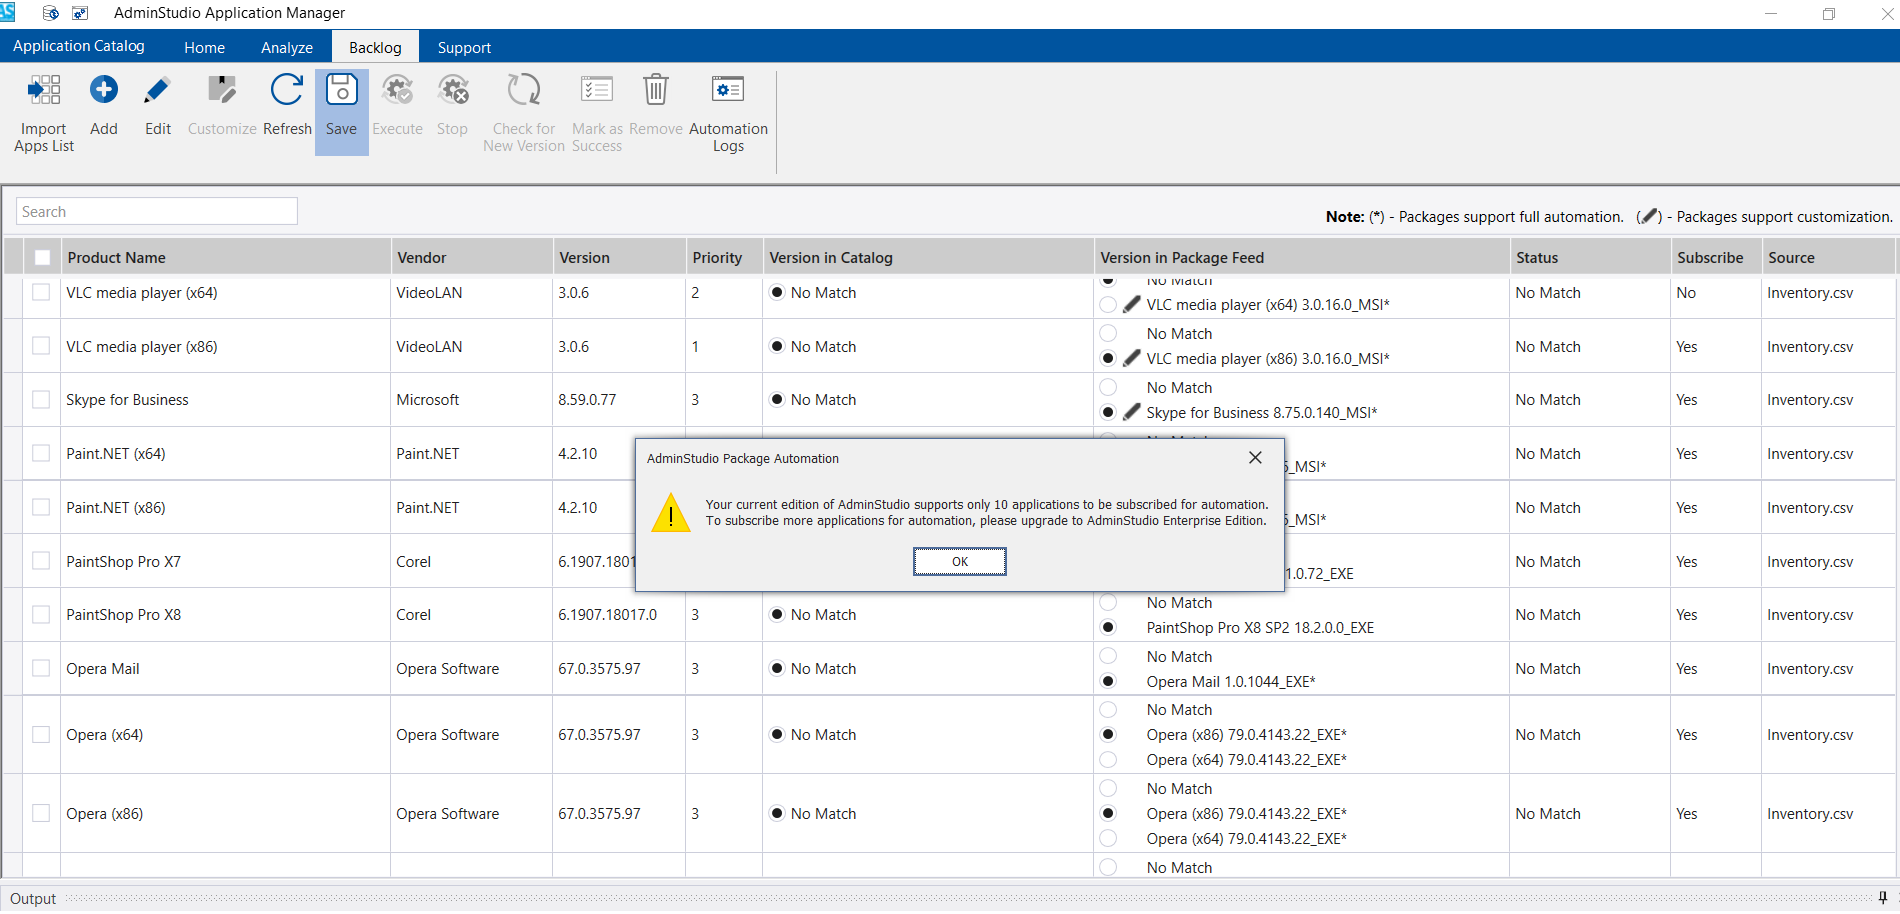Check the Opera Mail row

pos(41,669)
